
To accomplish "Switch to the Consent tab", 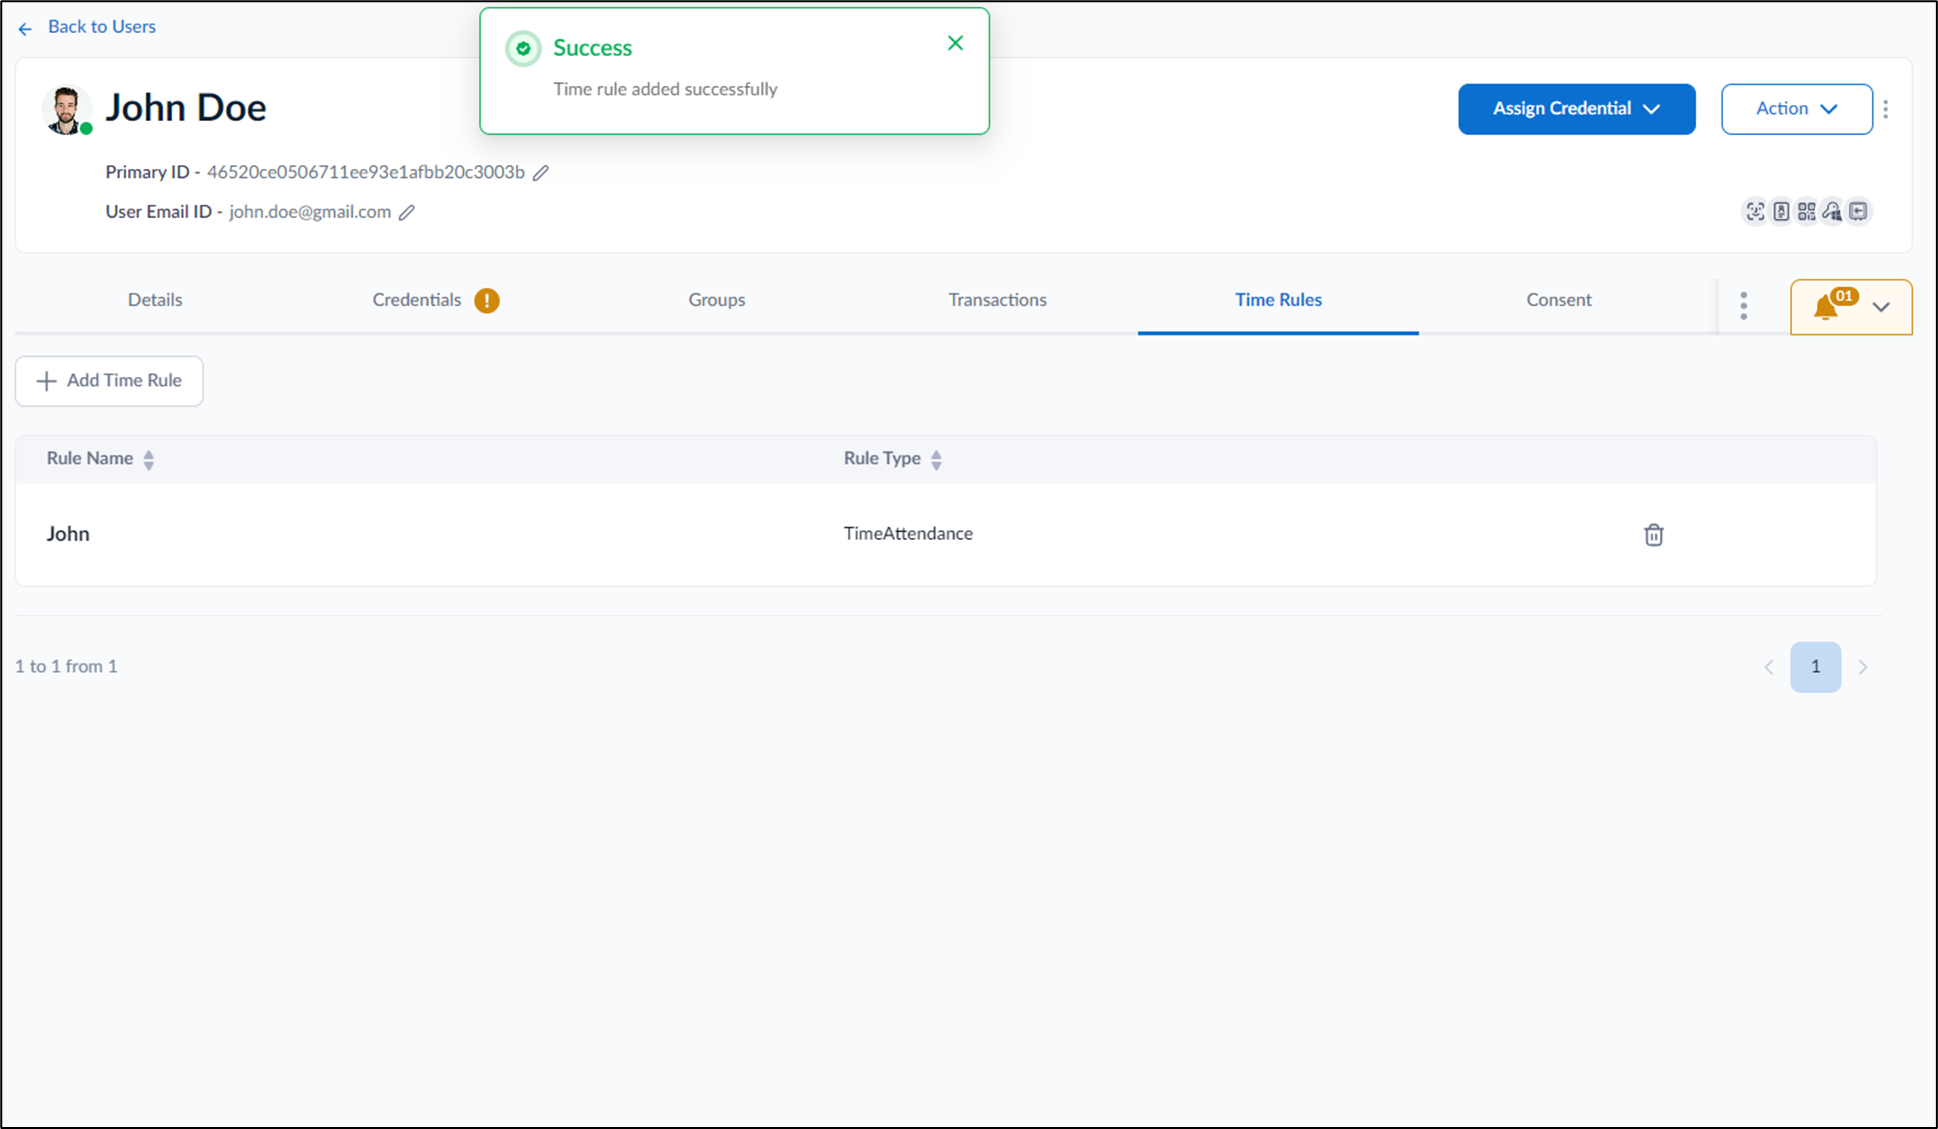I will click(1558, 300).
